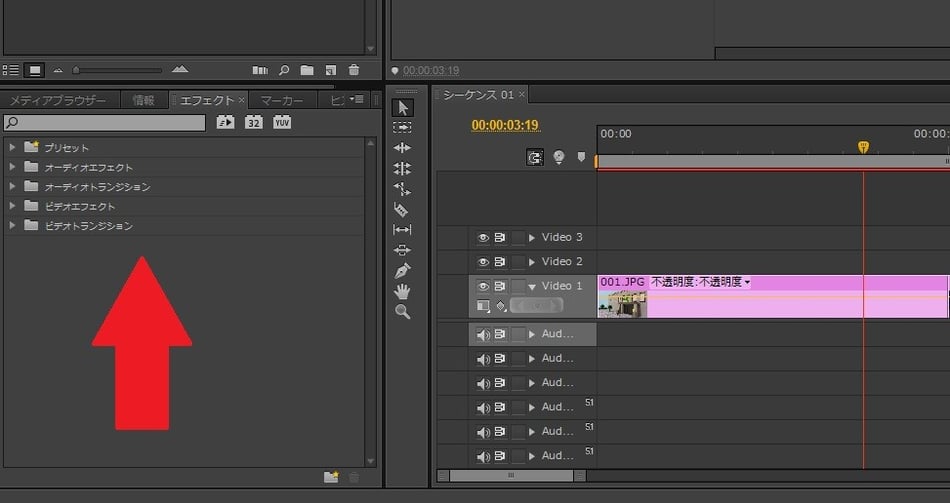This screenshot has width=950, height=503.
Task: Expand the ビデオエフェクト folder
Action: (x=13, y=206)
